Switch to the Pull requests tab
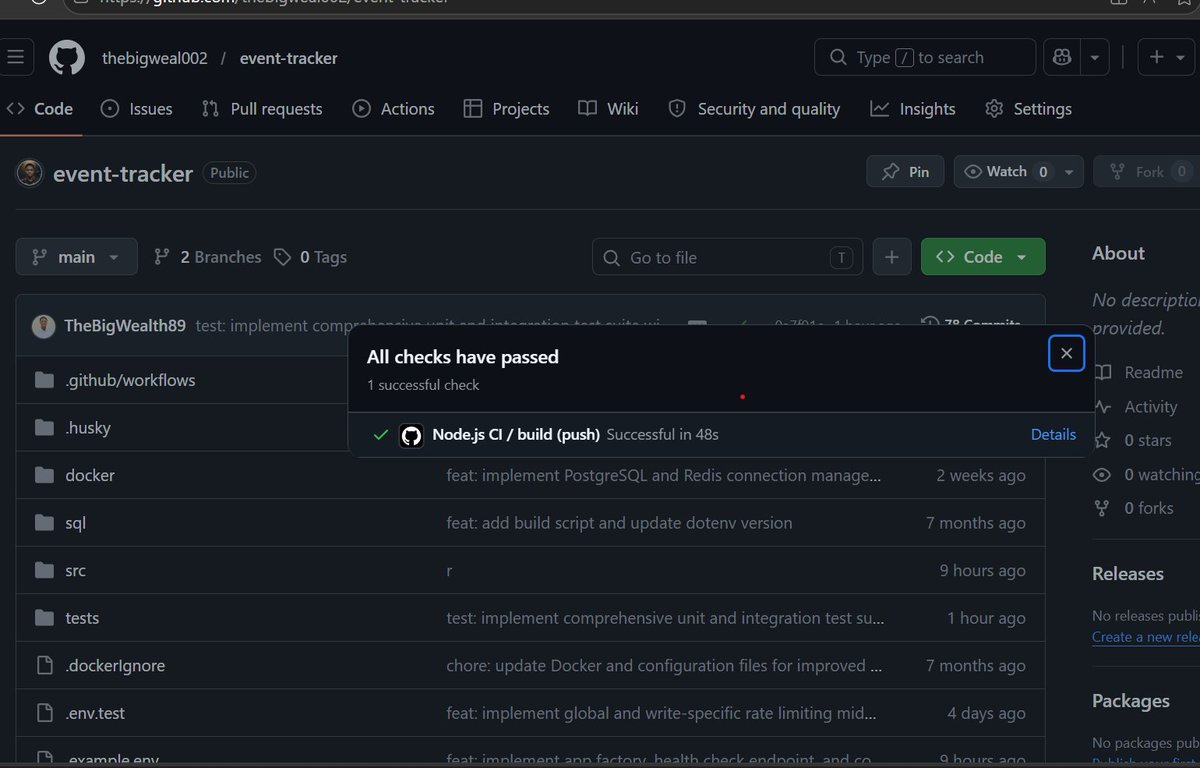Image resolution: width=1200 pixels, height=768 pixels. tap(262, 109)
